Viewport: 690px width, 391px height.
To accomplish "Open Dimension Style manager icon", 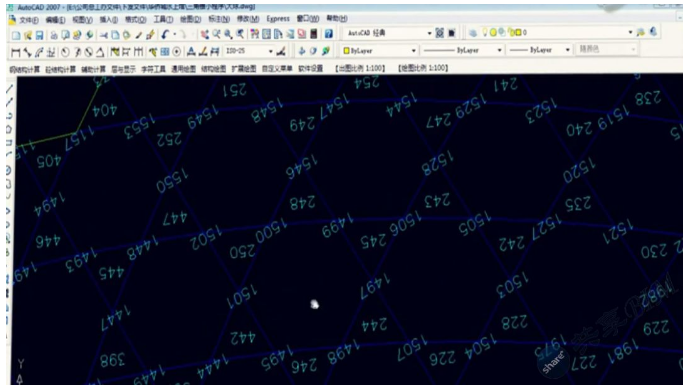I will (281, 52).
